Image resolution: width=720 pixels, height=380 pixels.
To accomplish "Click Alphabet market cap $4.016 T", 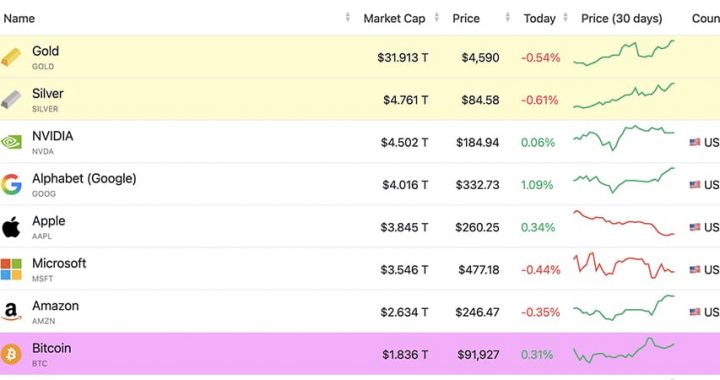I will tap(405, 185).
